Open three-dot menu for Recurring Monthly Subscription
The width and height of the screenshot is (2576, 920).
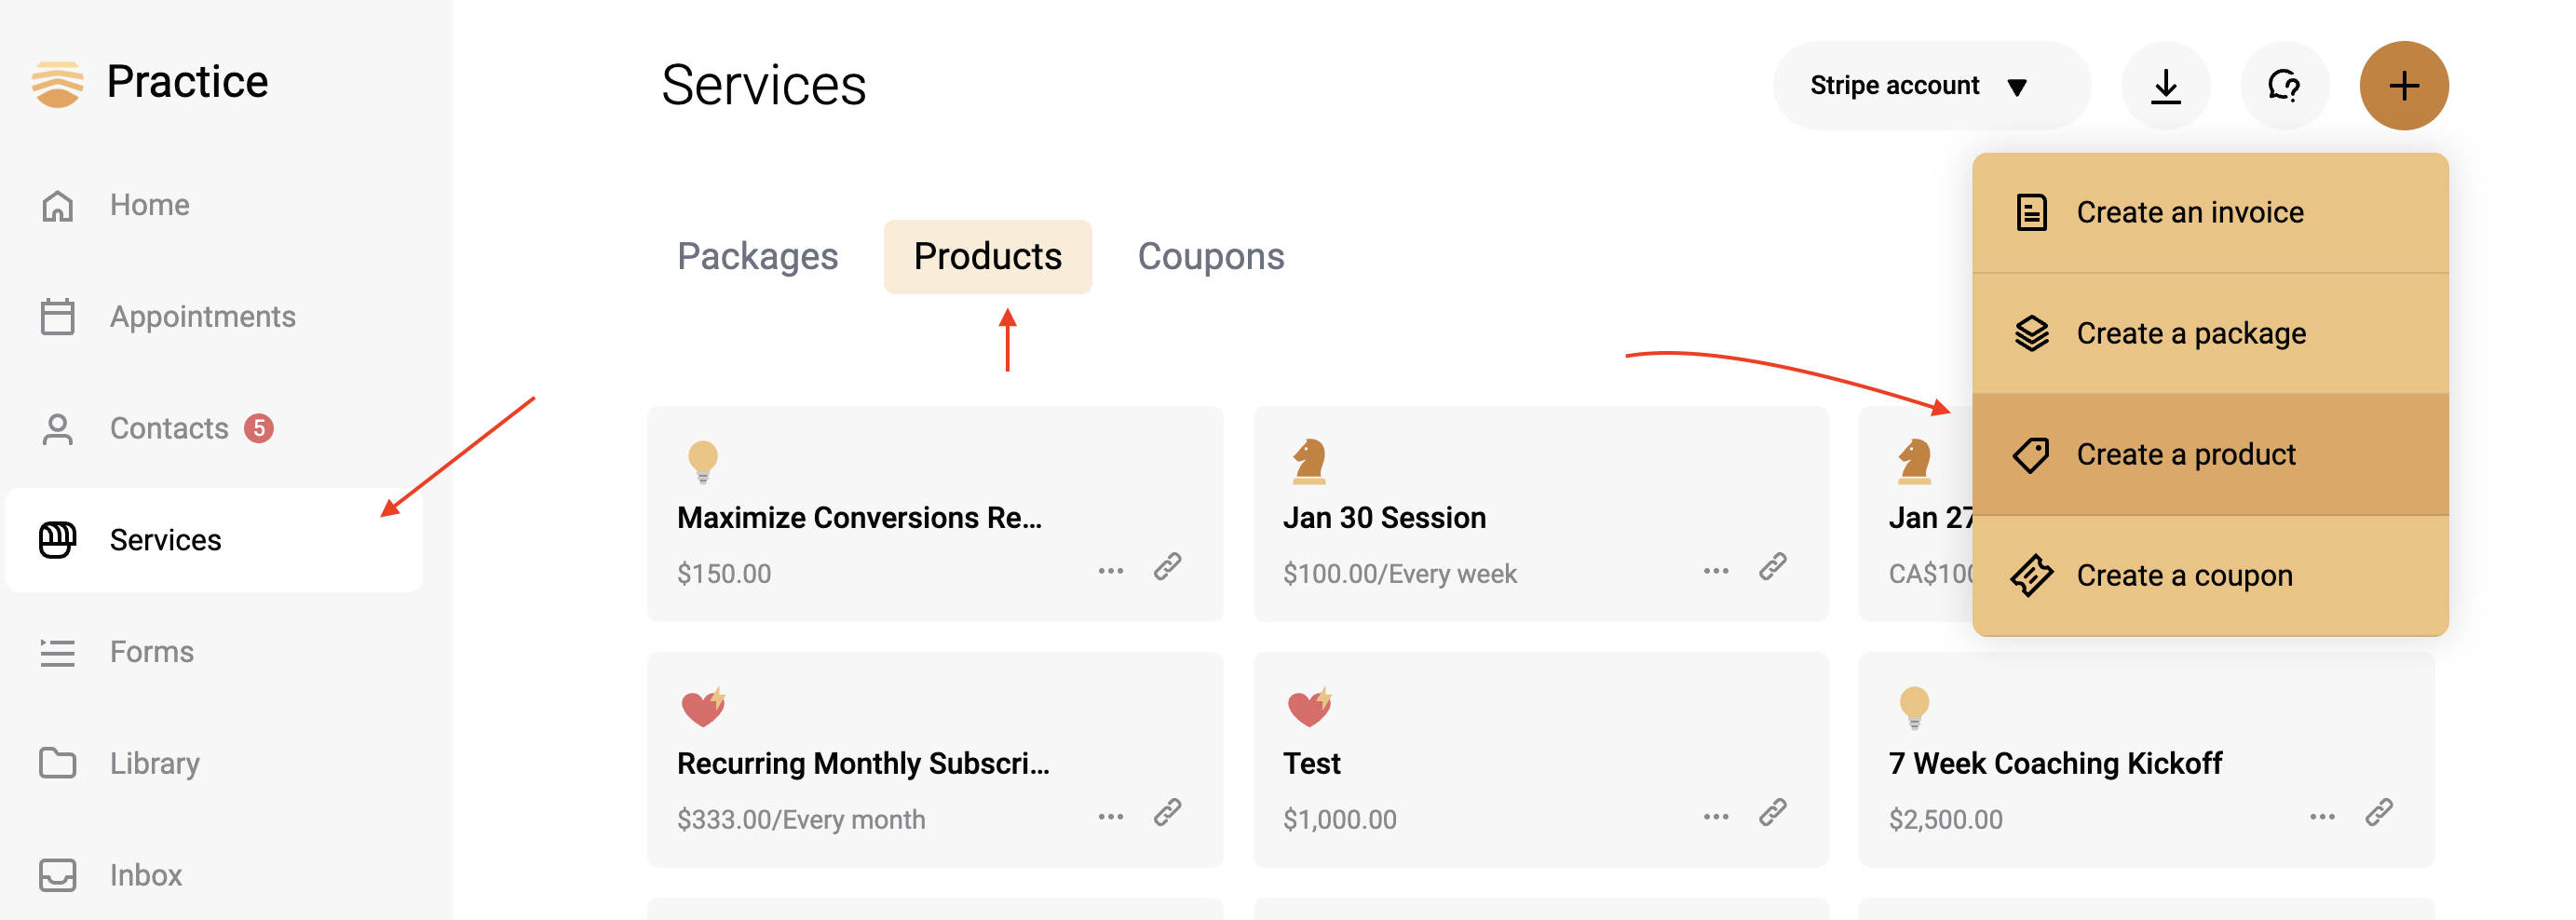(1111, 817)
